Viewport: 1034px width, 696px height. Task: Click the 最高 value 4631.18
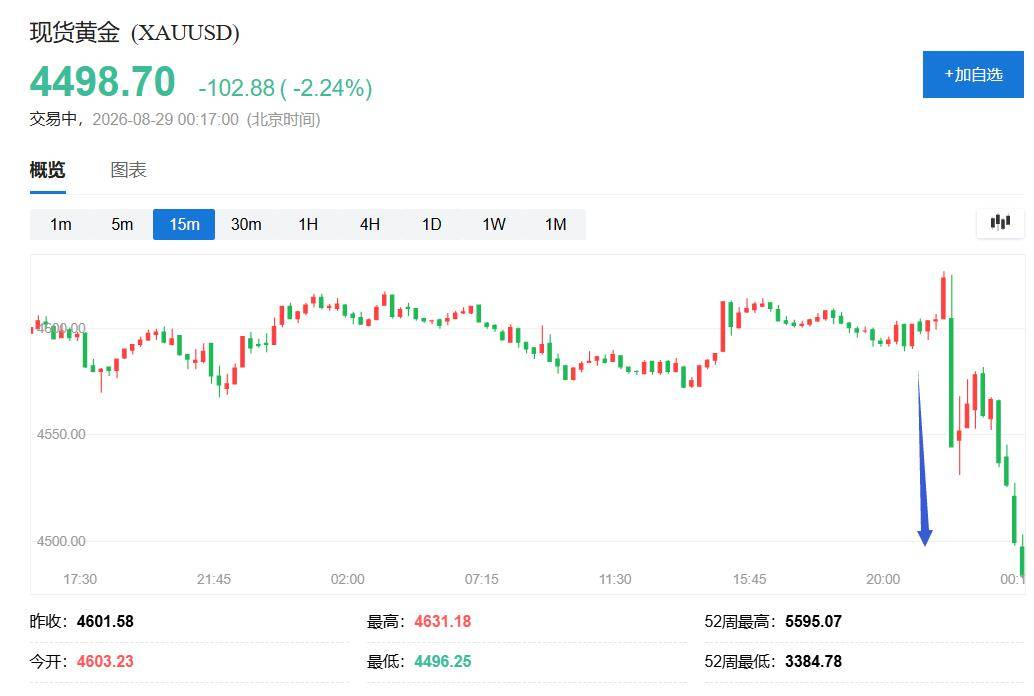click(442, 621)
